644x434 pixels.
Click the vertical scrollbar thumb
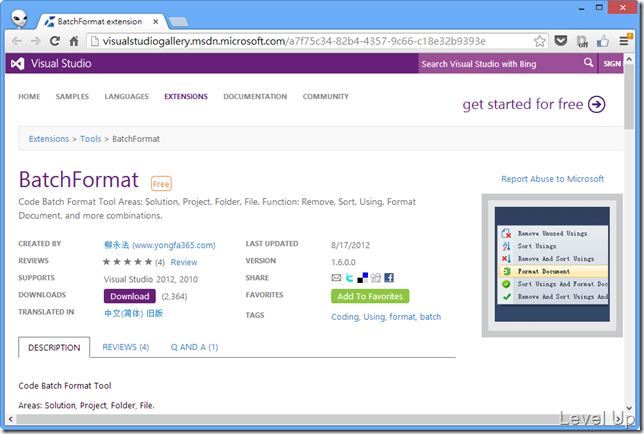[629, 97]
